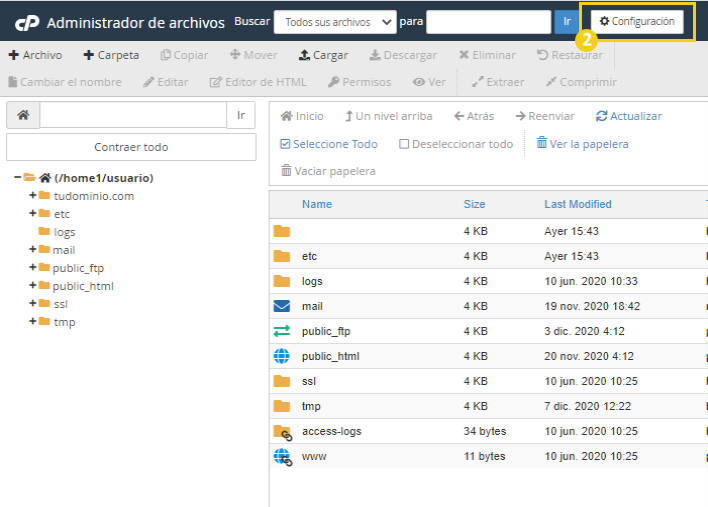
Task: Click the Comprimir toolbar icon
Action: [x=551, y=82]
